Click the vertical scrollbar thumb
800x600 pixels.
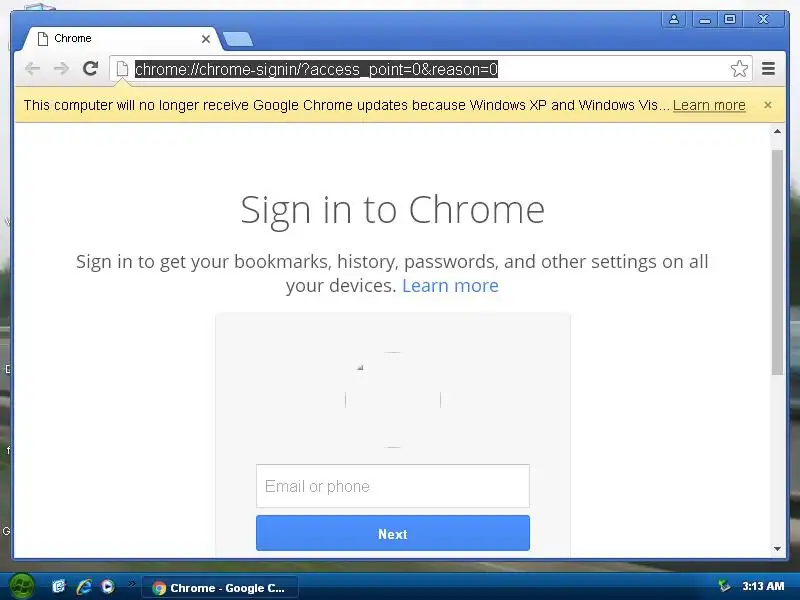tap(777, 263)
